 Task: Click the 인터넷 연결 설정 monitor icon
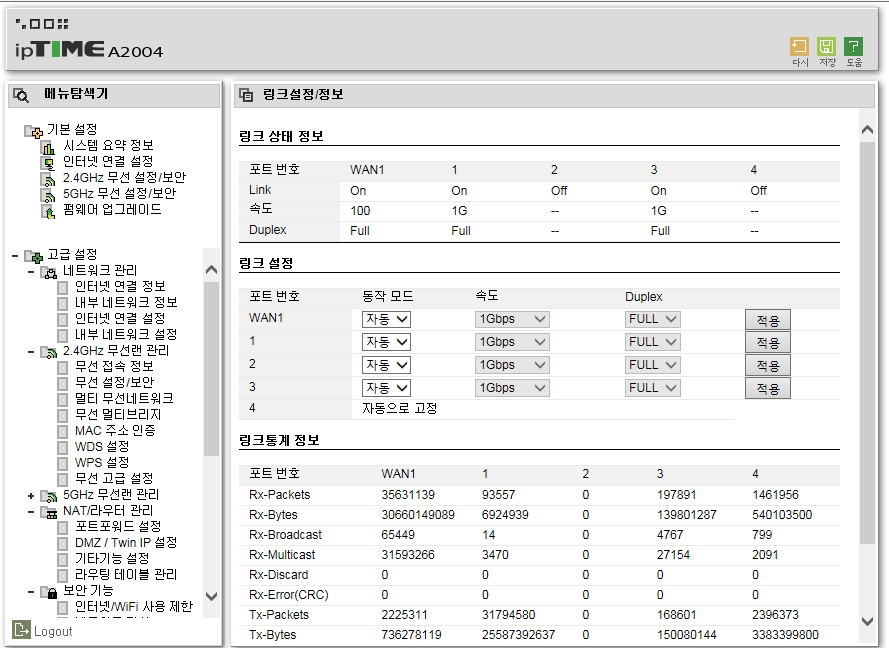(49, 164)
